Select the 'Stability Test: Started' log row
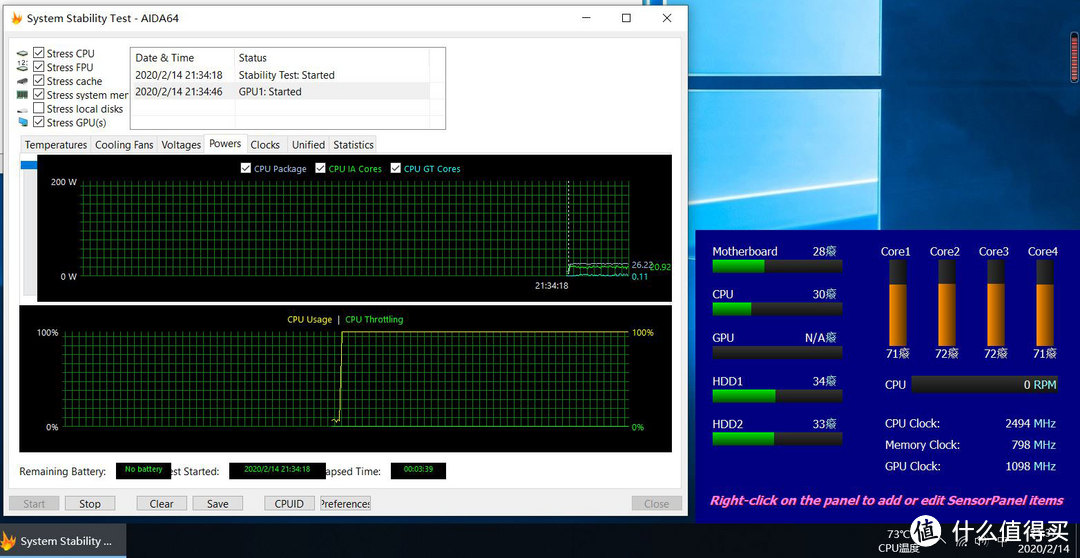Screen dimensions: 1080x558 pyautogui.click(x=280, y=74)
